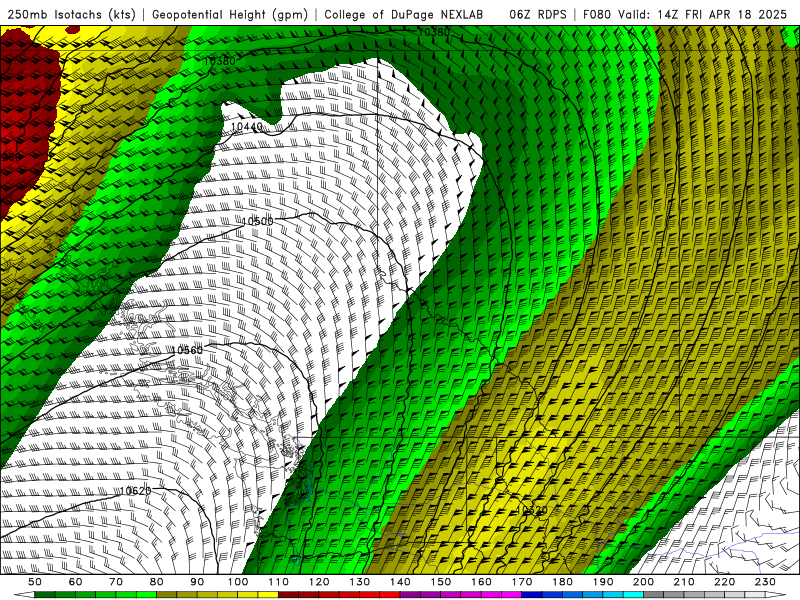The image size is (800, 600).
Task: Click the 'F080 Valid: 14Z FRI APR 18 2025' text
Action: click(685, 15)
